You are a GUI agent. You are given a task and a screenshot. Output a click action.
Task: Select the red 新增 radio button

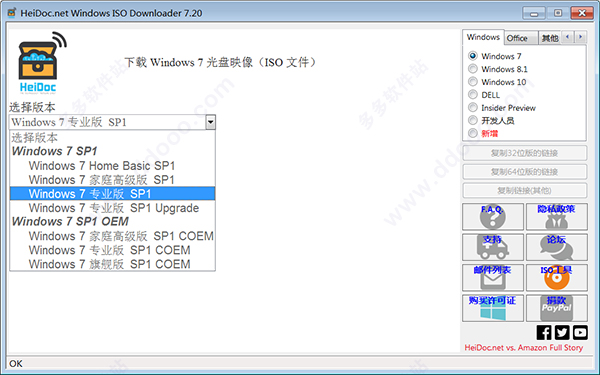click(473, 133)
